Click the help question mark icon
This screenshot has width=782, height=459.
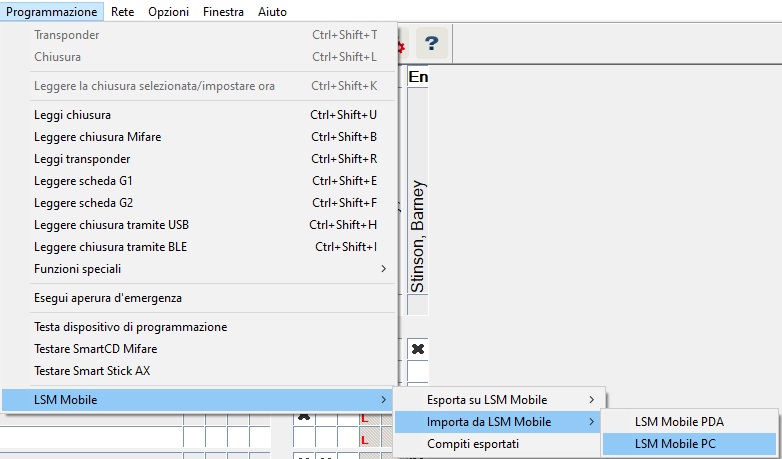click(x=431, y=44)
